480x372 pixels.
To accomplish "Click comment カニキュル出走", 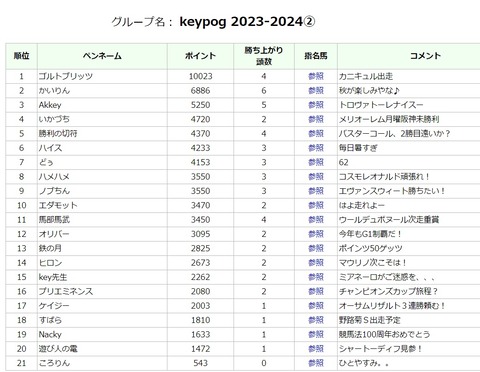I will [x=366, y=76].
